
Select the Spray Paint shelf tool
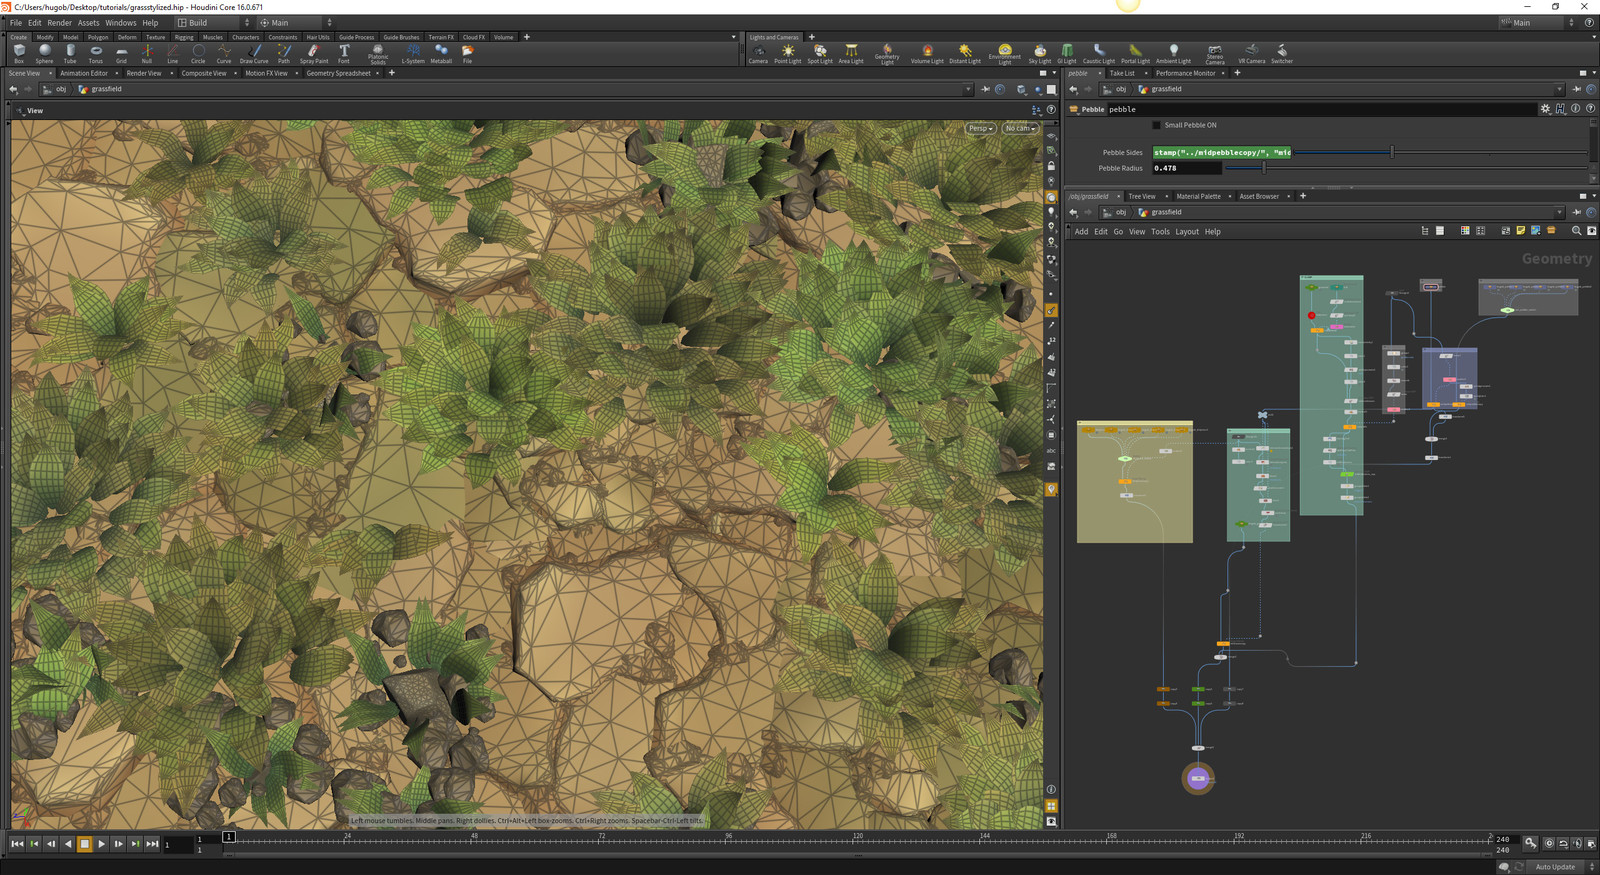(x=314, y=53)
